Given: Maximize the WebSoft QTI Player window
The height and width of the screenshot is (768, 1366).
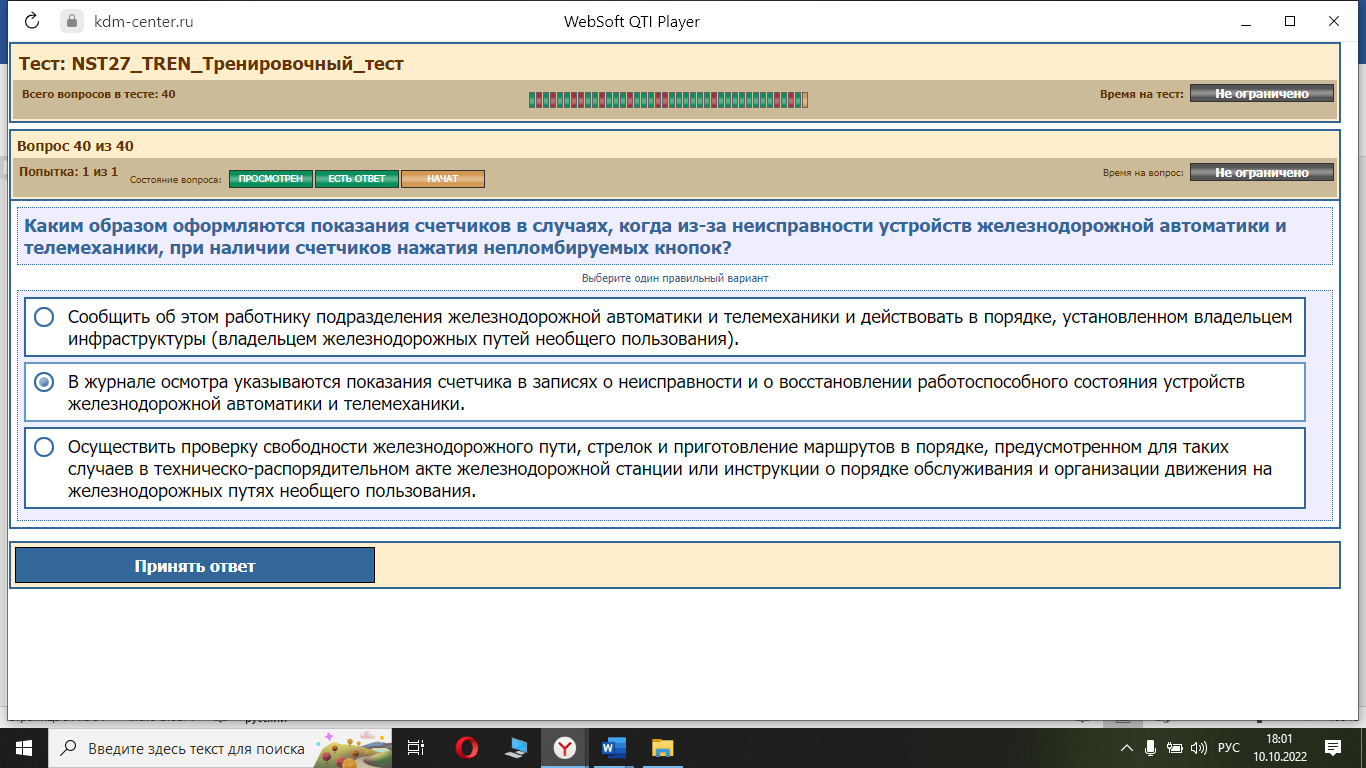Looking at the screenshot, I should 1290,21.
